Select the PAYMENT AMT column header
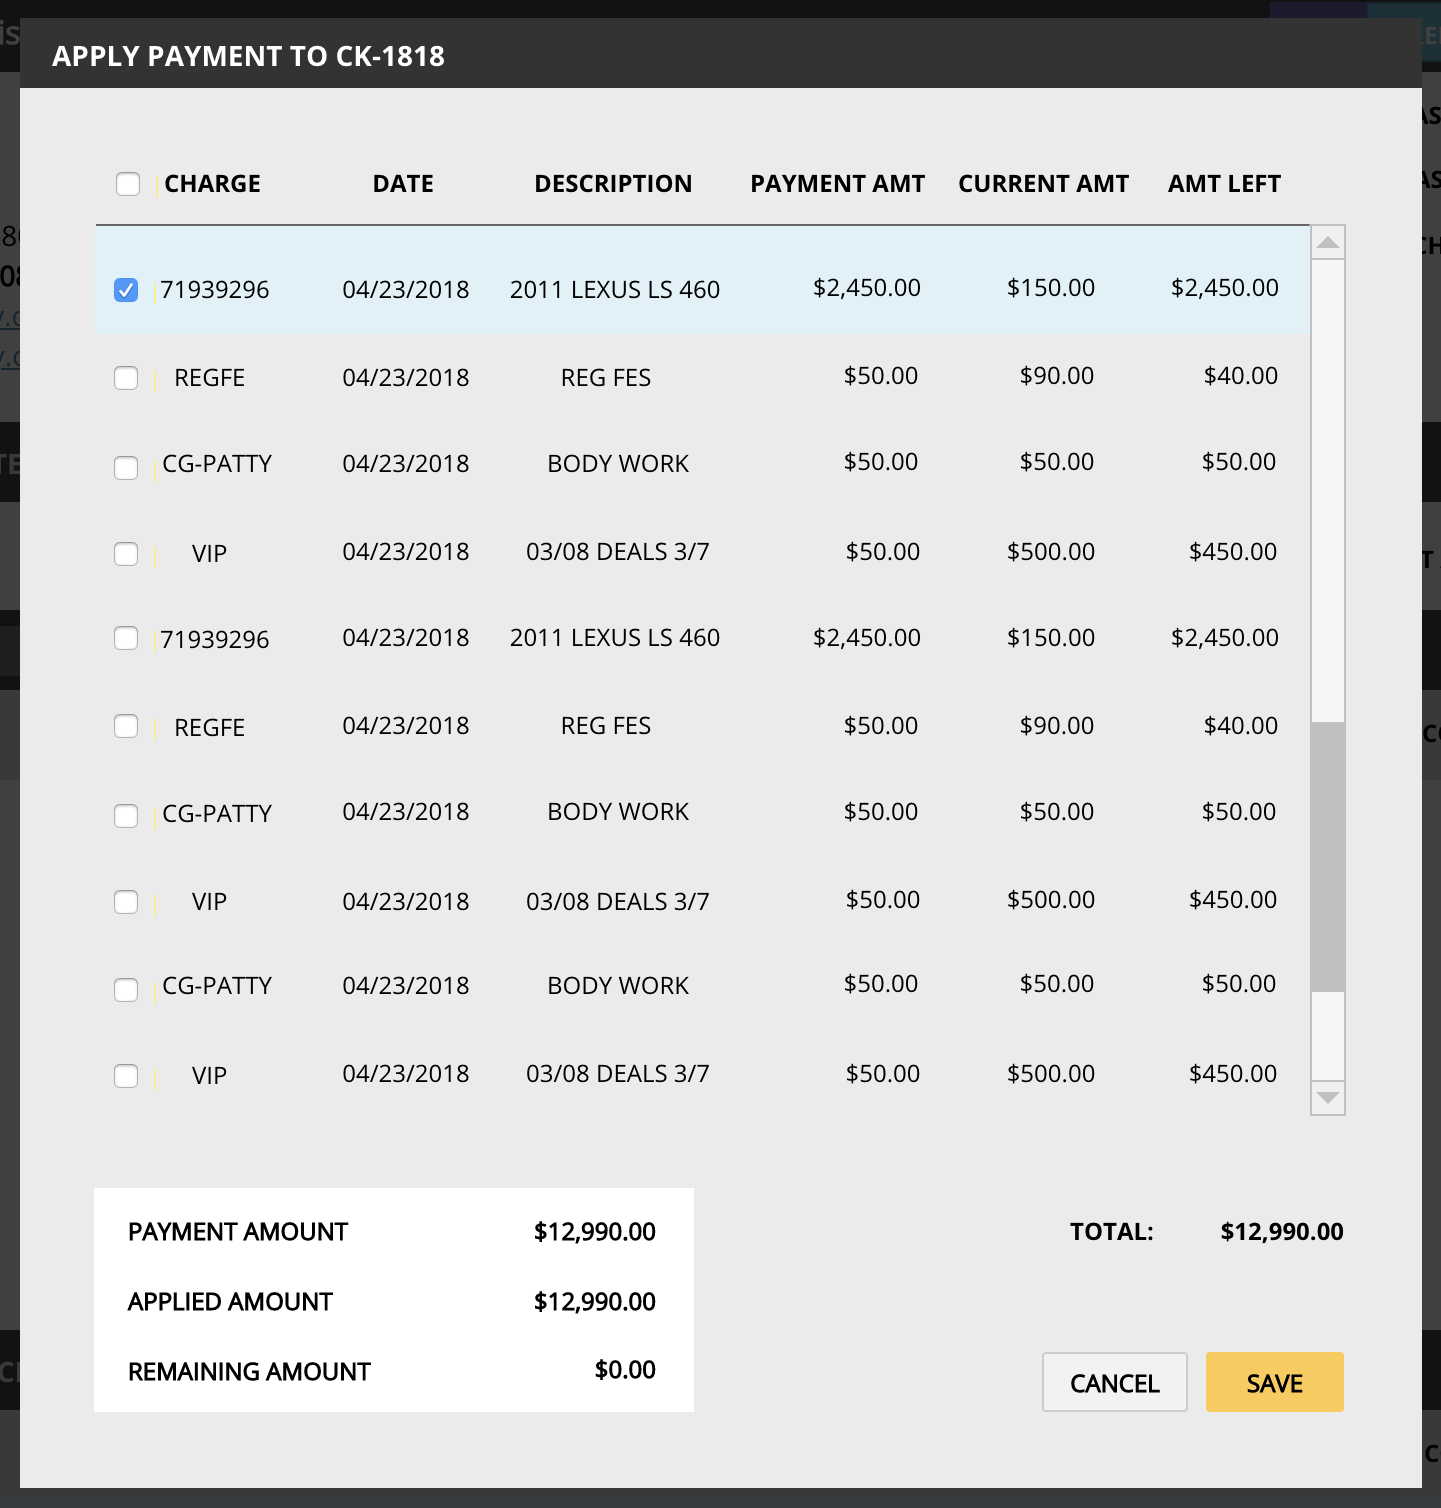This screenshot has height=1508, width=1441. click(837, 184)
